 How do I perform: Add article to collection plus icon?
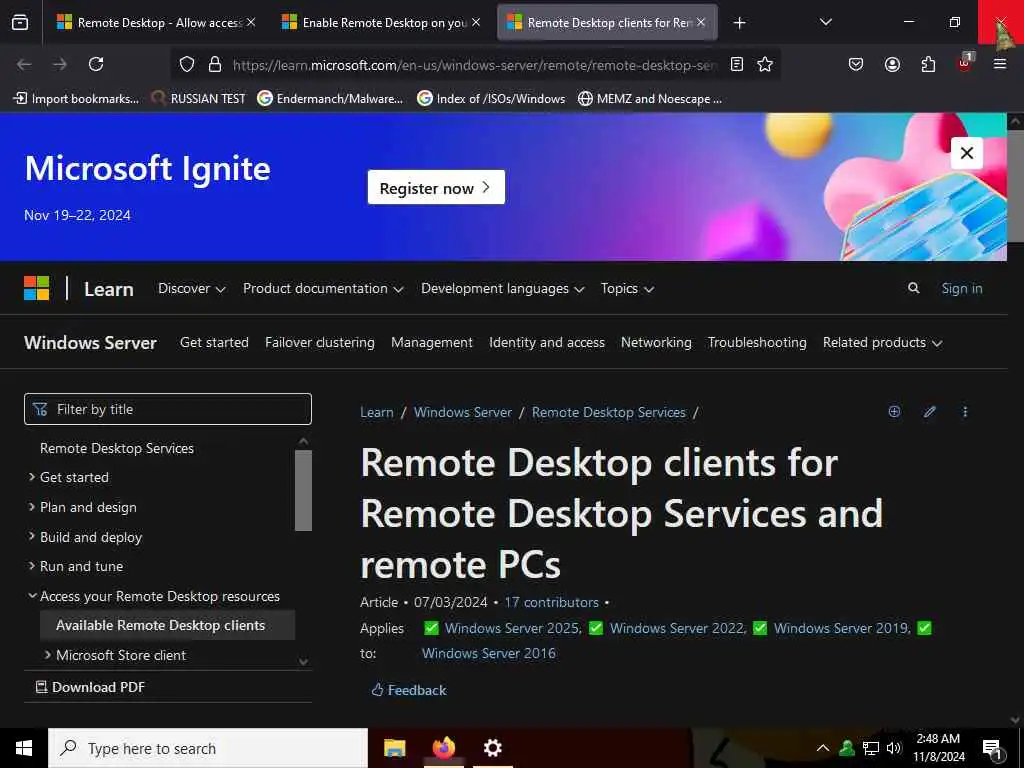895,411
